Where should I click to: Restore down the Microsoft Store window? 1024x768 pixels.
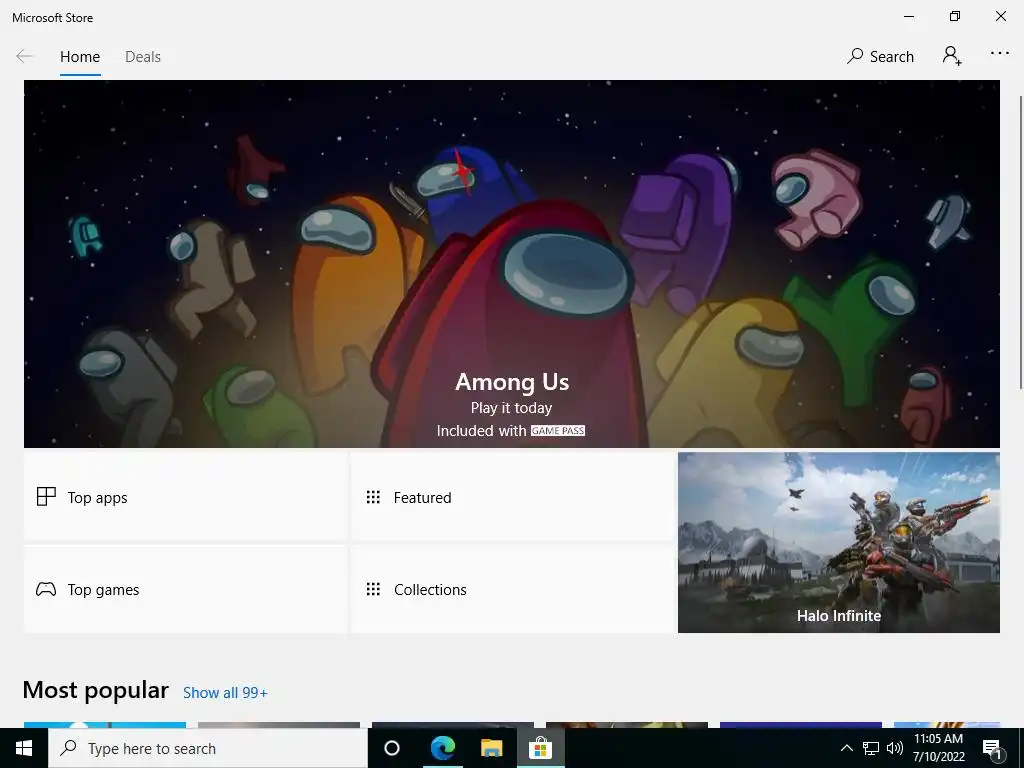[955, 16]
